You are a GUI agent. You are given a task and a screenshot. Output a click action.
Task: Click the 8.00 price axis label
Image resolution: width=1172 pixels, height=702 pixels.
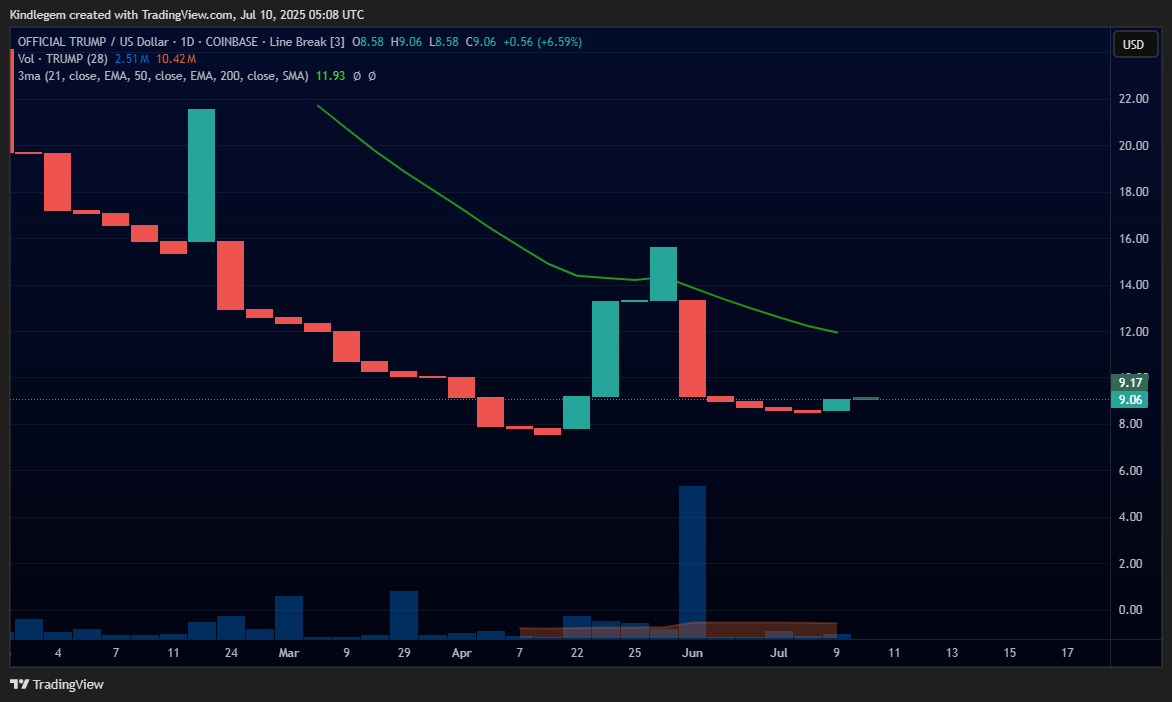coord(1130,424)
